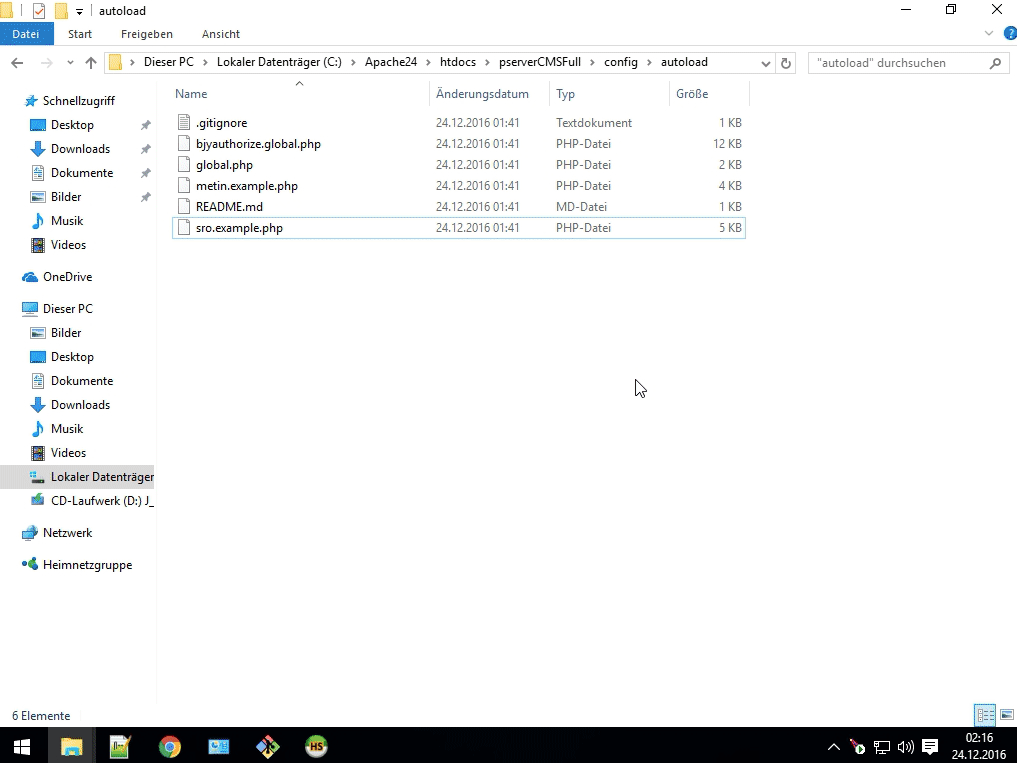Switch to details view icon
1017x763 pixels.
click(x=985, y=715)
